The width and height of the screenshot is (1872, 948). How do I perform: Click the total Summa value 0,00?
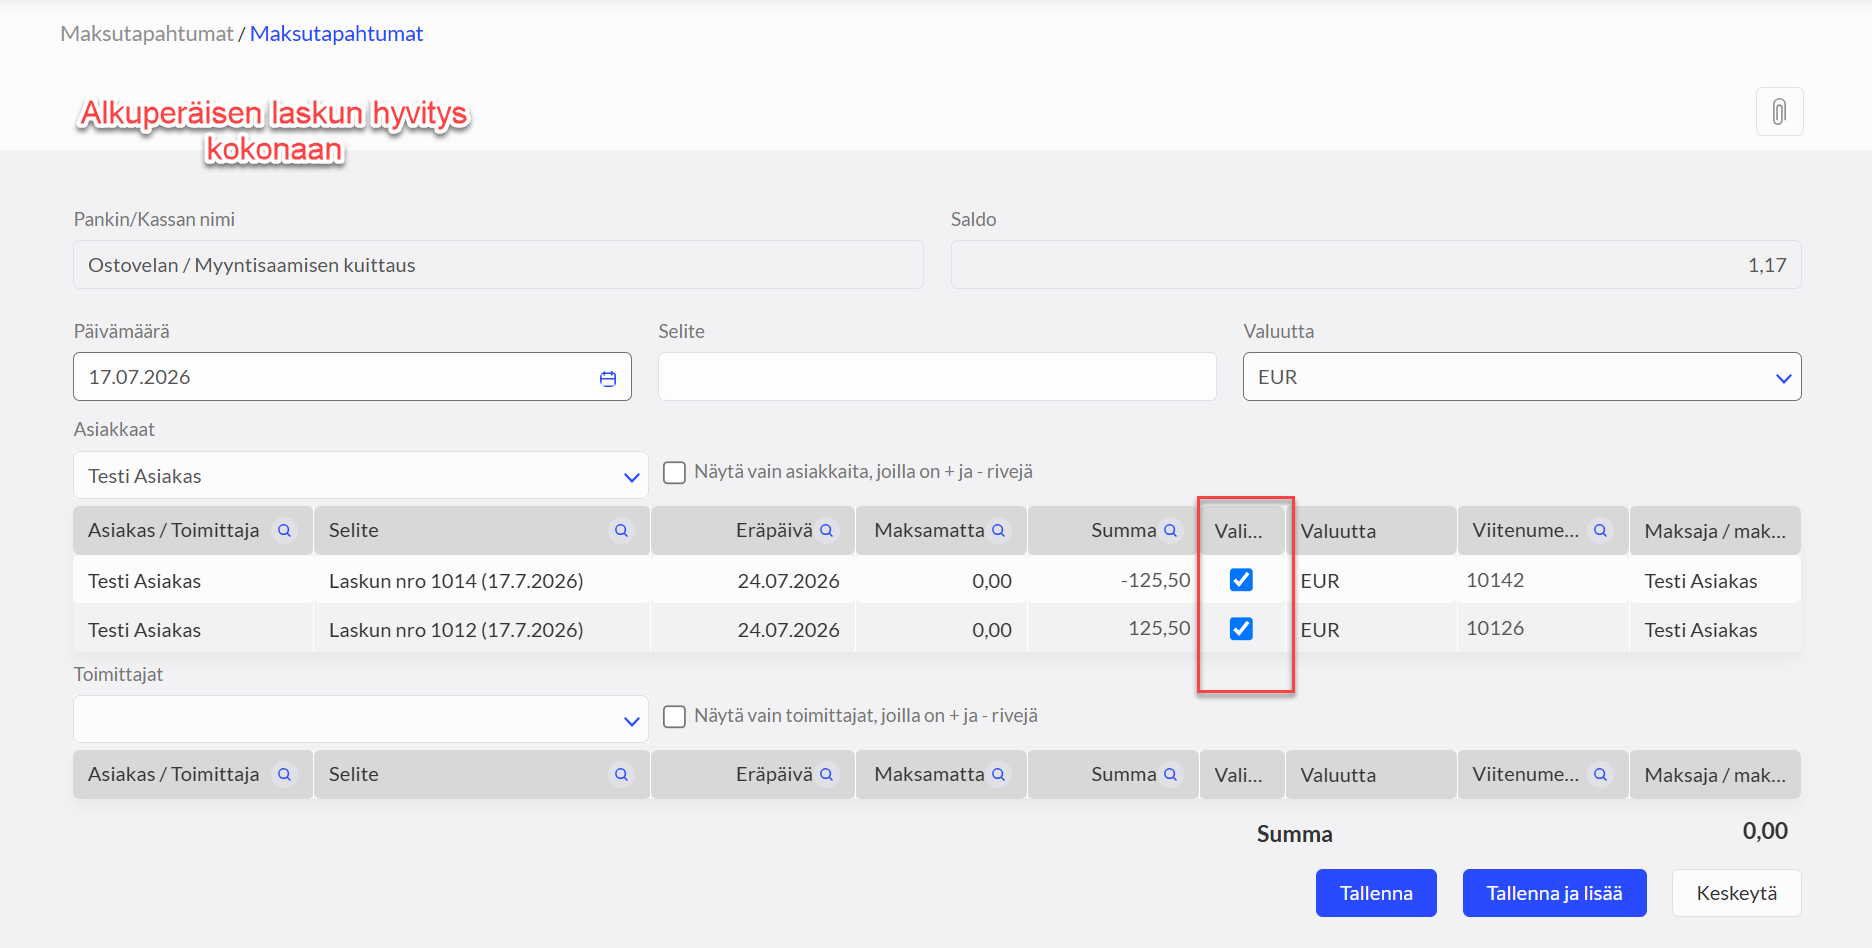click(x=1765, y=831)
